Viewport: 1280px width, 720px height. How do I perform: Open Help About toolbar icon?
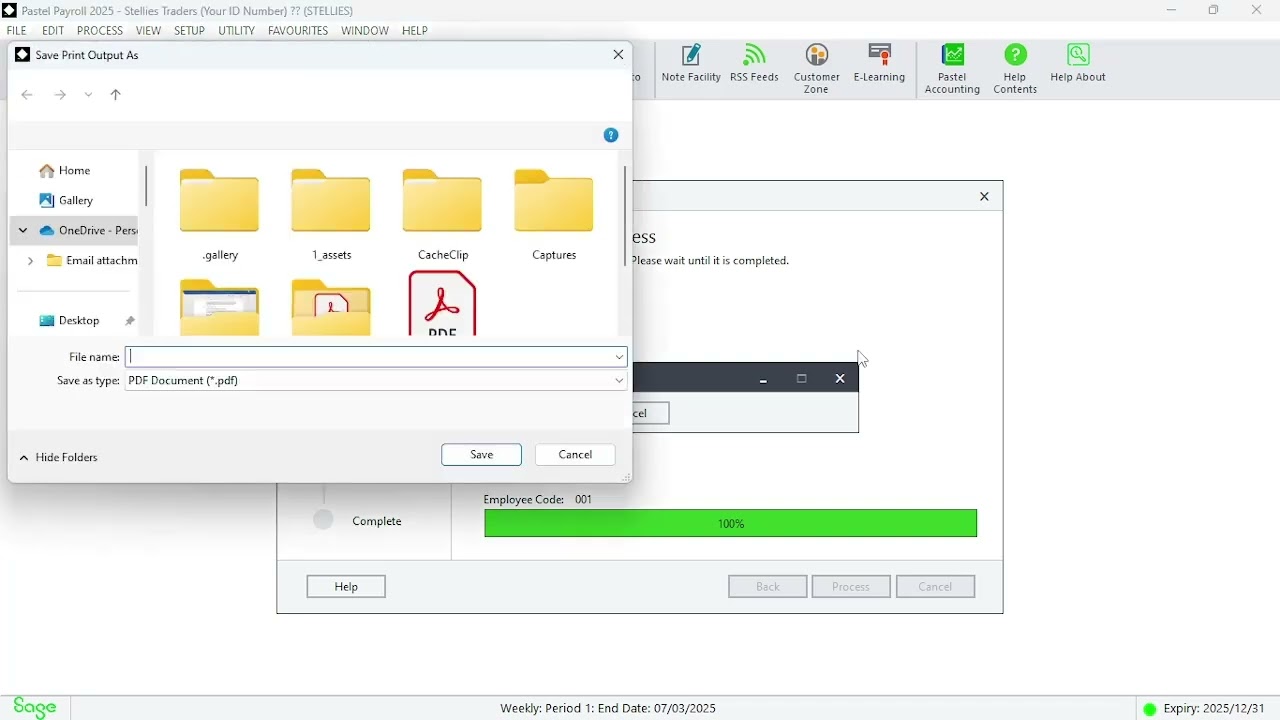click(x=1078, y=64)
